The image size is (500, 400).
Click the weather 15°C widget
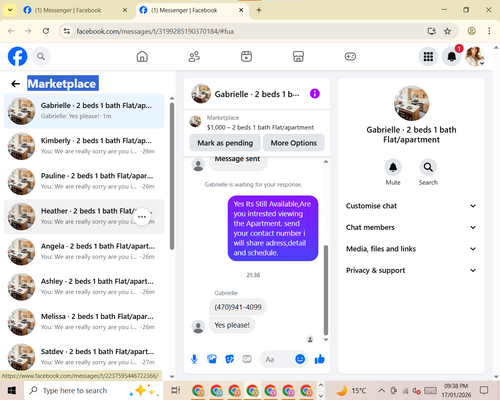351,390
